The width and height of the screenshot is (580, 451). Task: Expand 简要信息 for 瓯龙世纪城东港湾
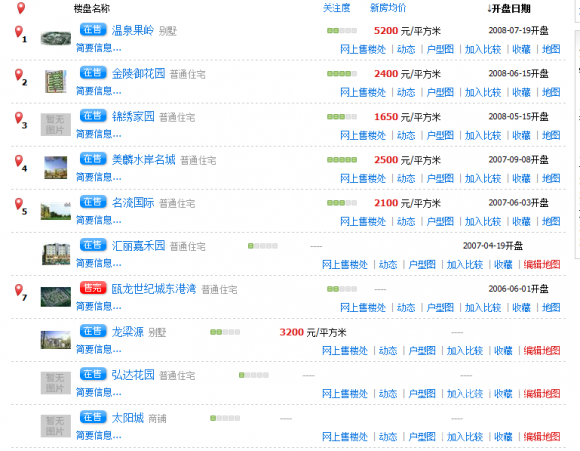click(x=99, y=306)
